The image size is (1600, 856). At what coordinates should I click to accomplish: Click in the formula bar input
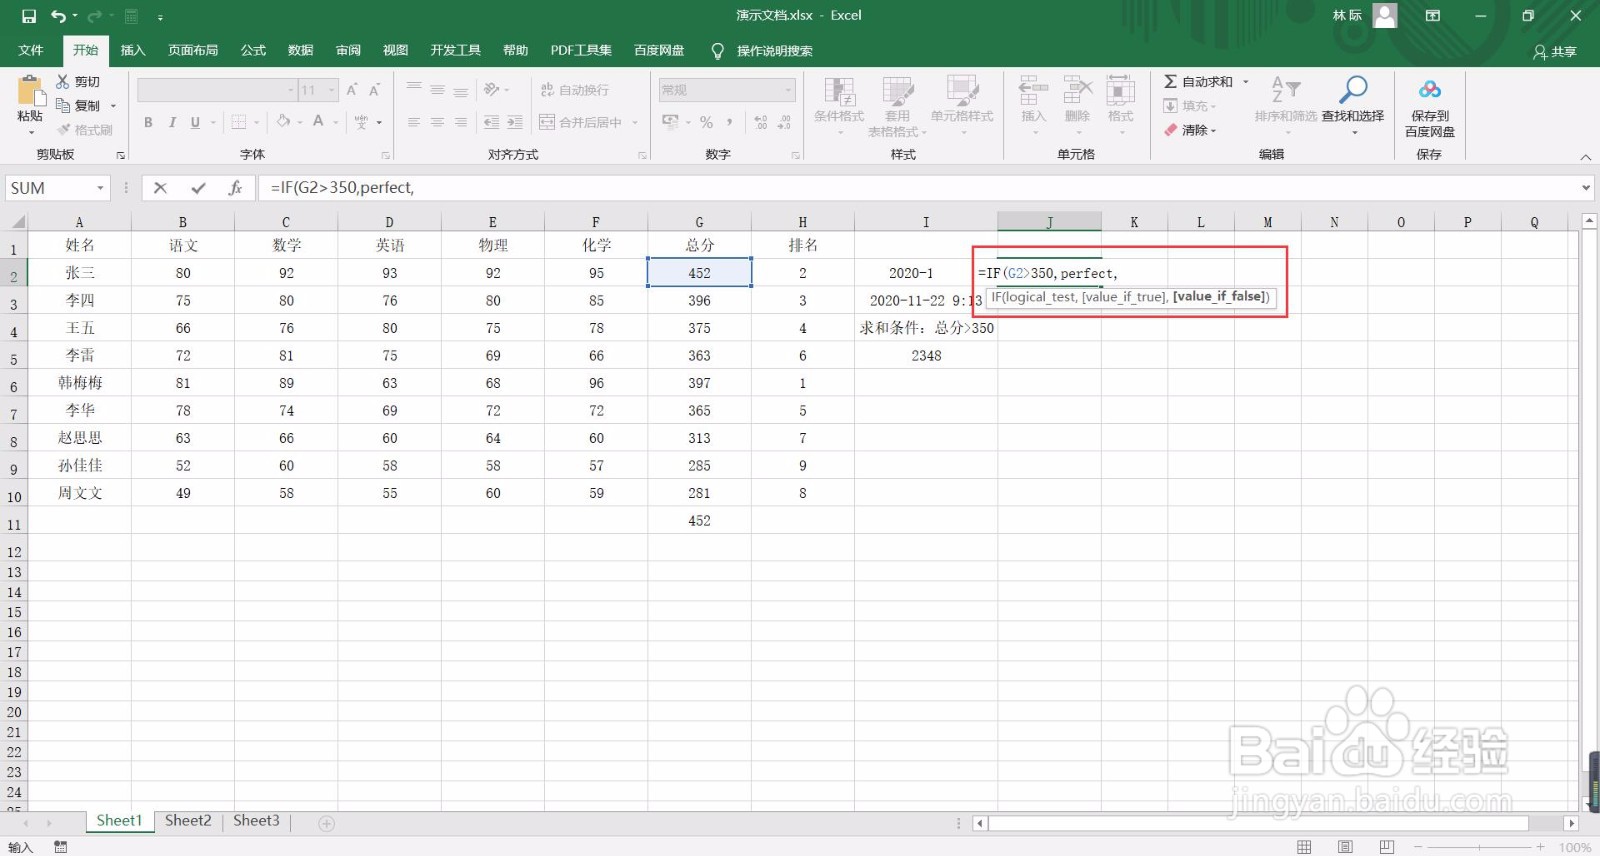click(918, 188)
